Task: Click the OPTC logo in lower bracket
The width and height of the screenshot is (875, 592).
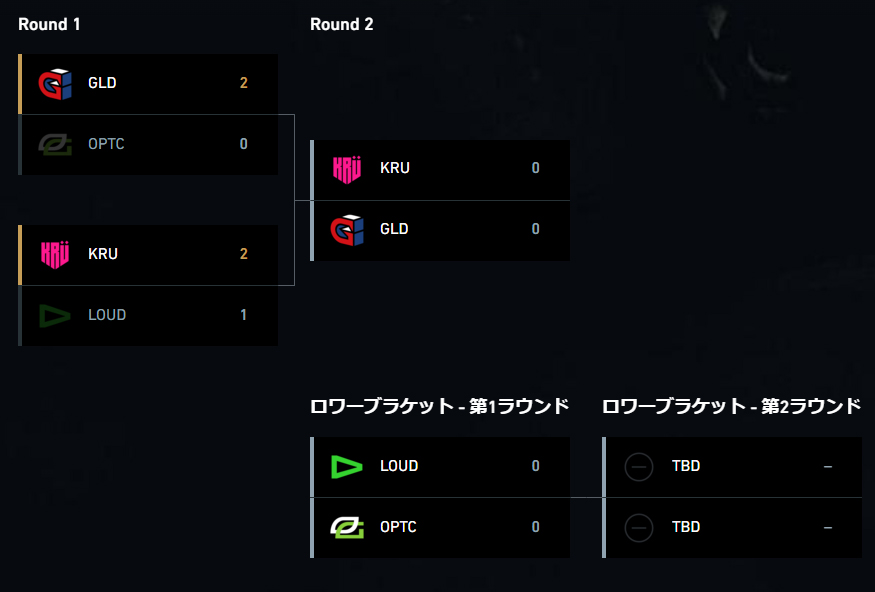Action: pyautogui.click(x=347, y=527)
